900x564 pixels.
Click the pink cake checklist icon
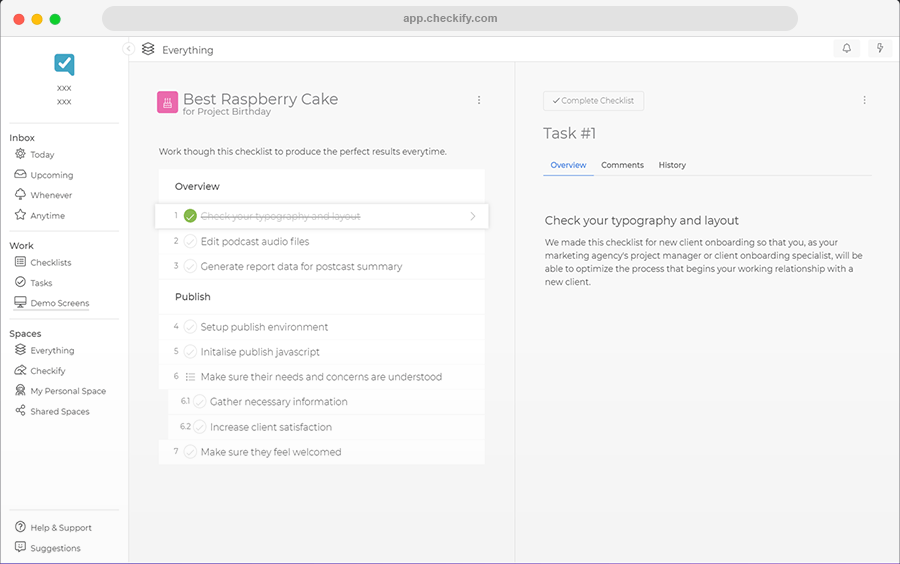click(167, 102)
